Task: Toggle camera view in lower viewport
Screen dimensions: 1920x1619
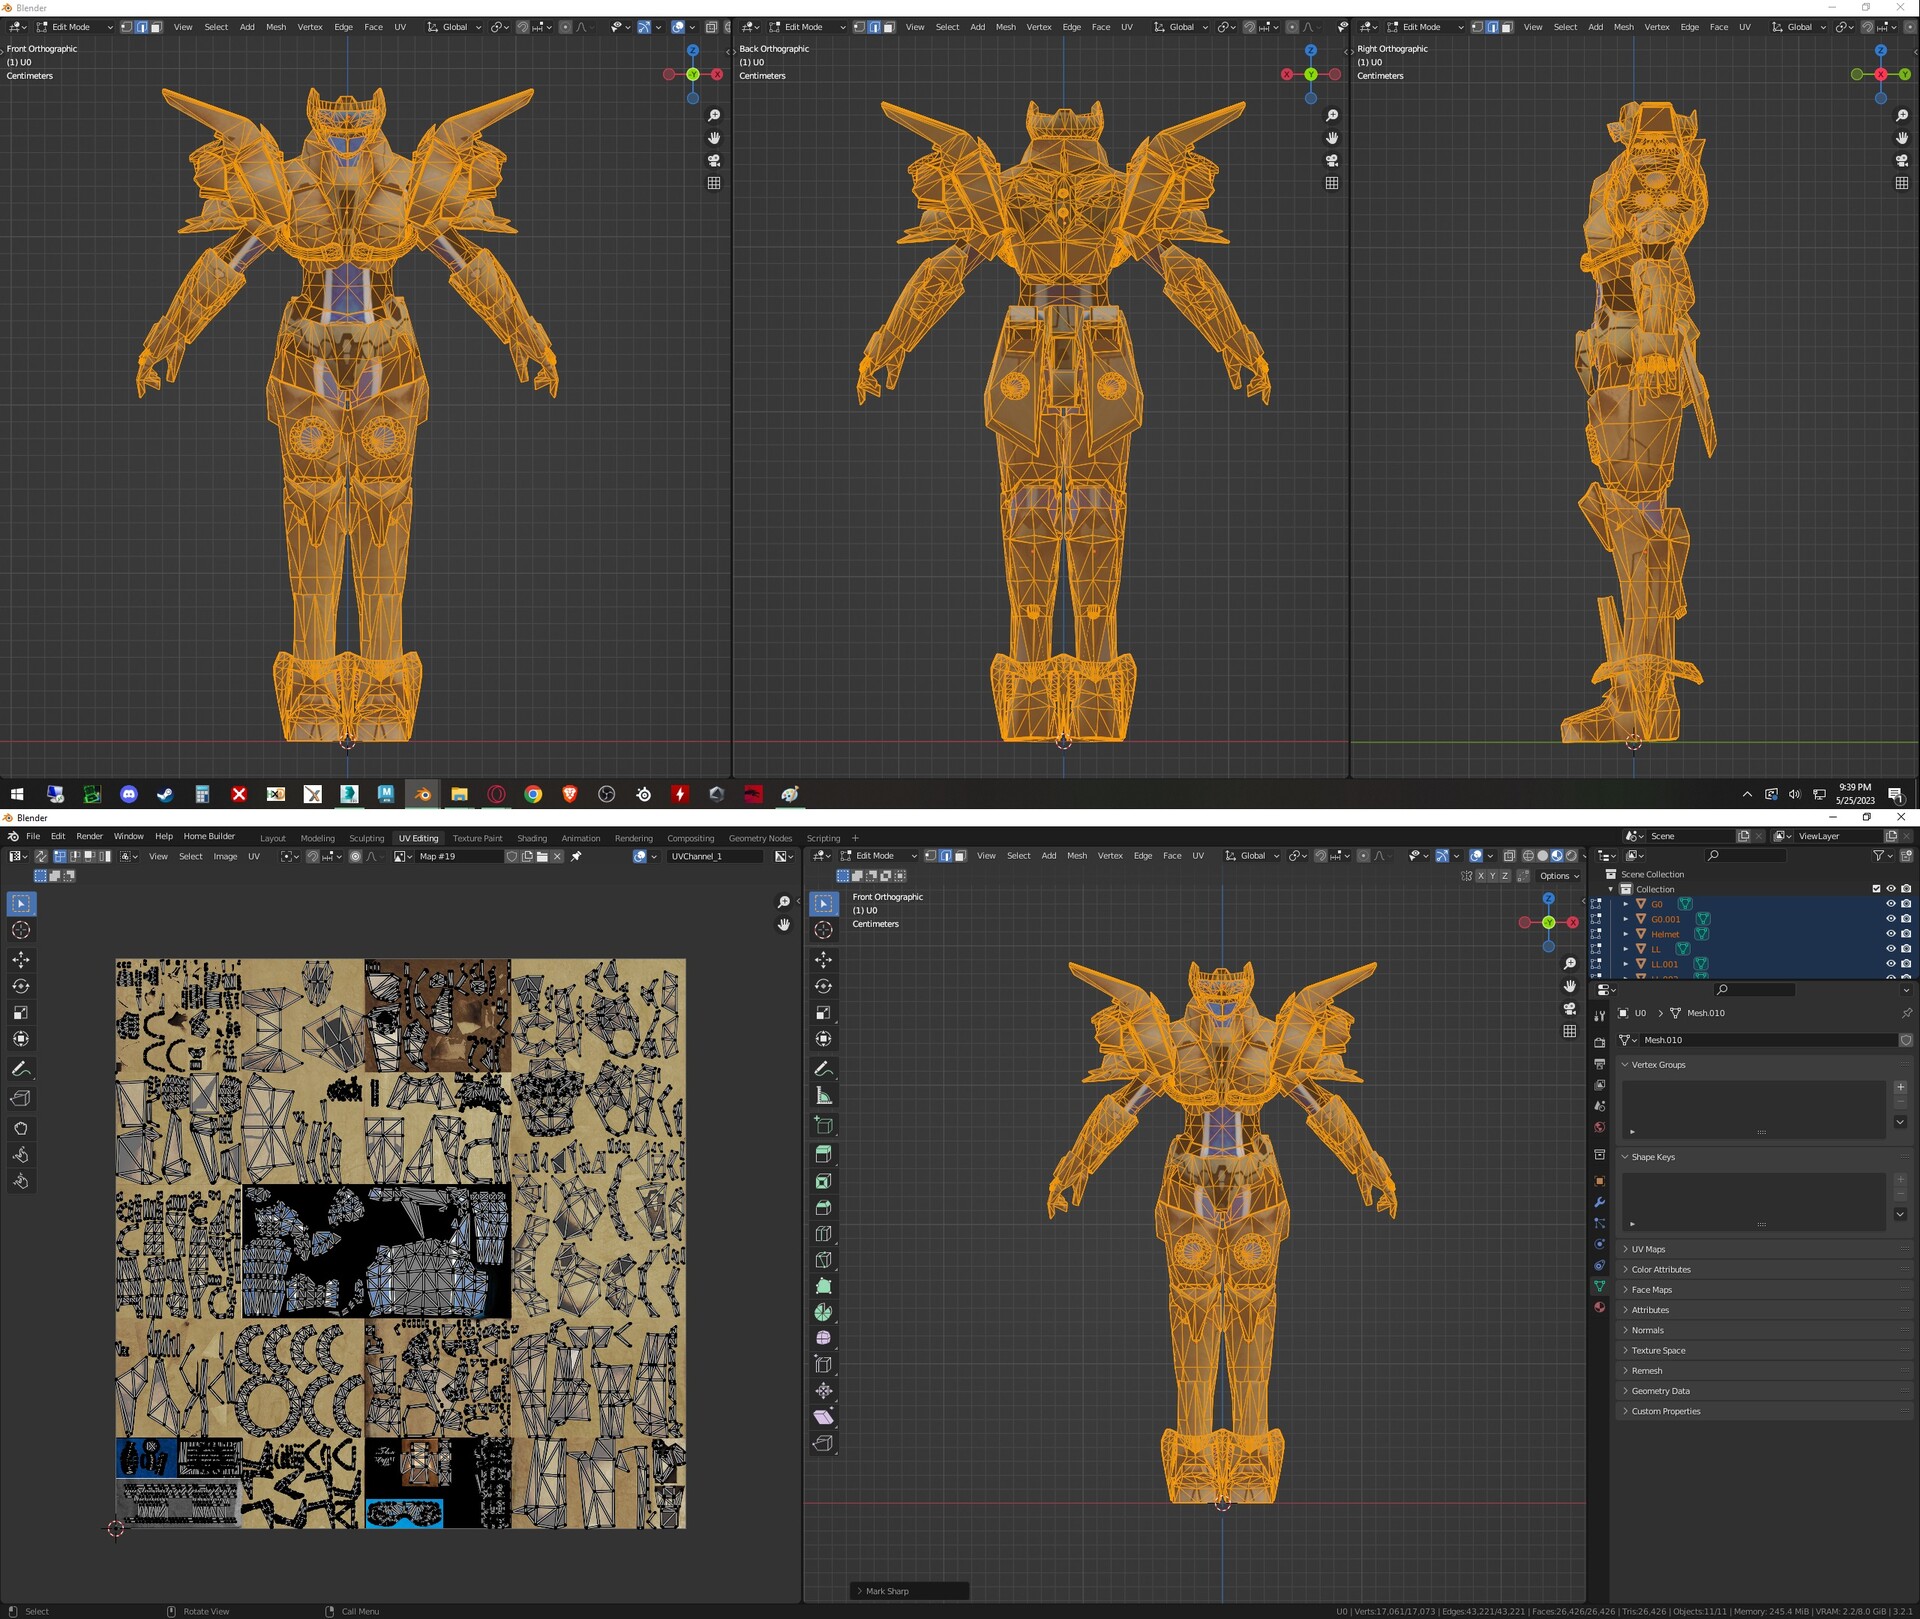Action: 1570,1009
